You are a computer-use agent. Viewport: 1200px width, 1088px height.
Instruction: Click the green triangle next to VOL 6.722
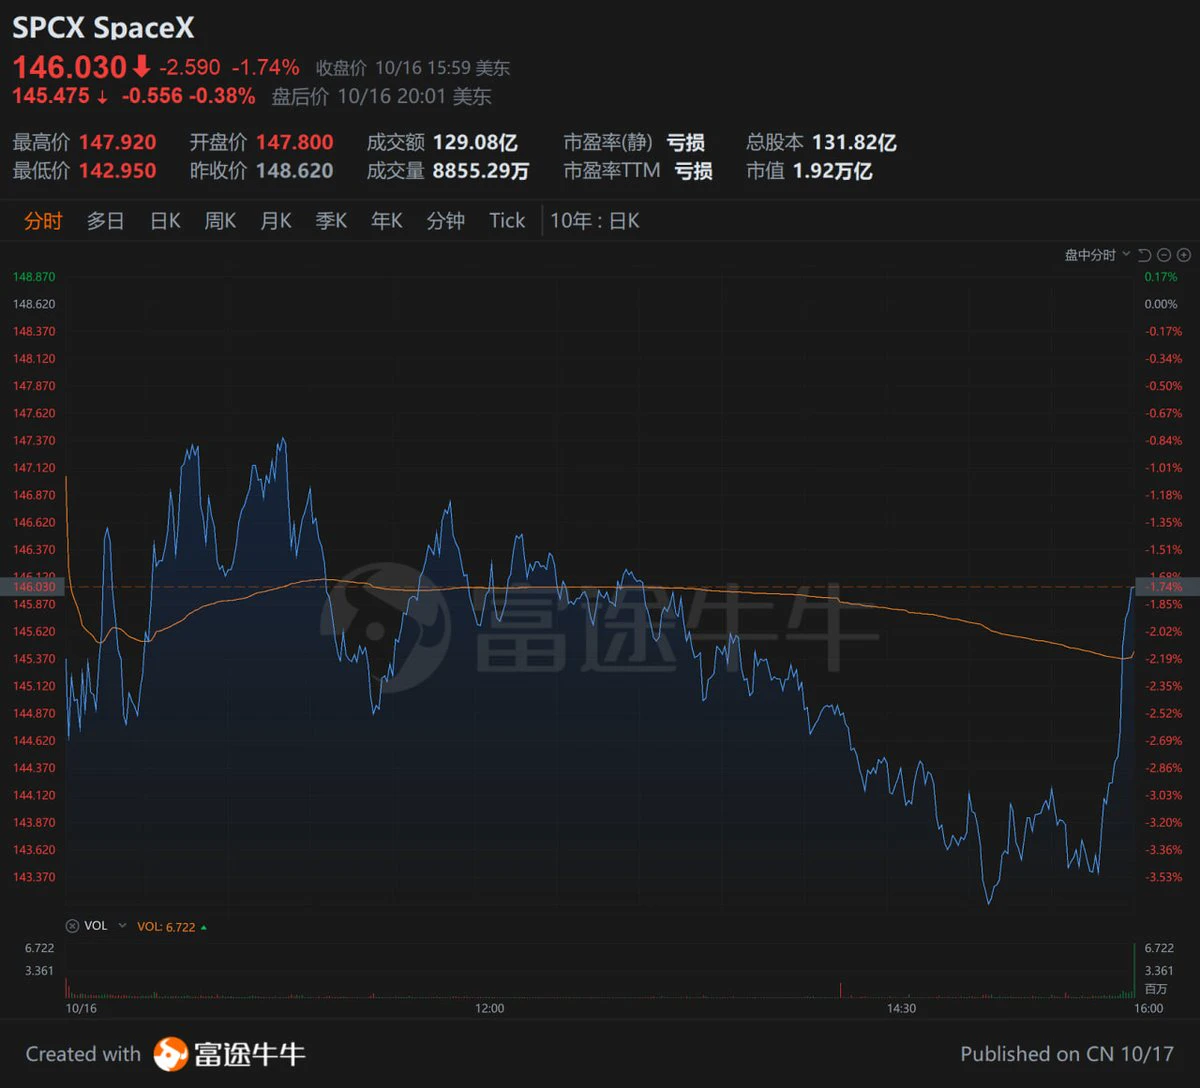point(204,928)
